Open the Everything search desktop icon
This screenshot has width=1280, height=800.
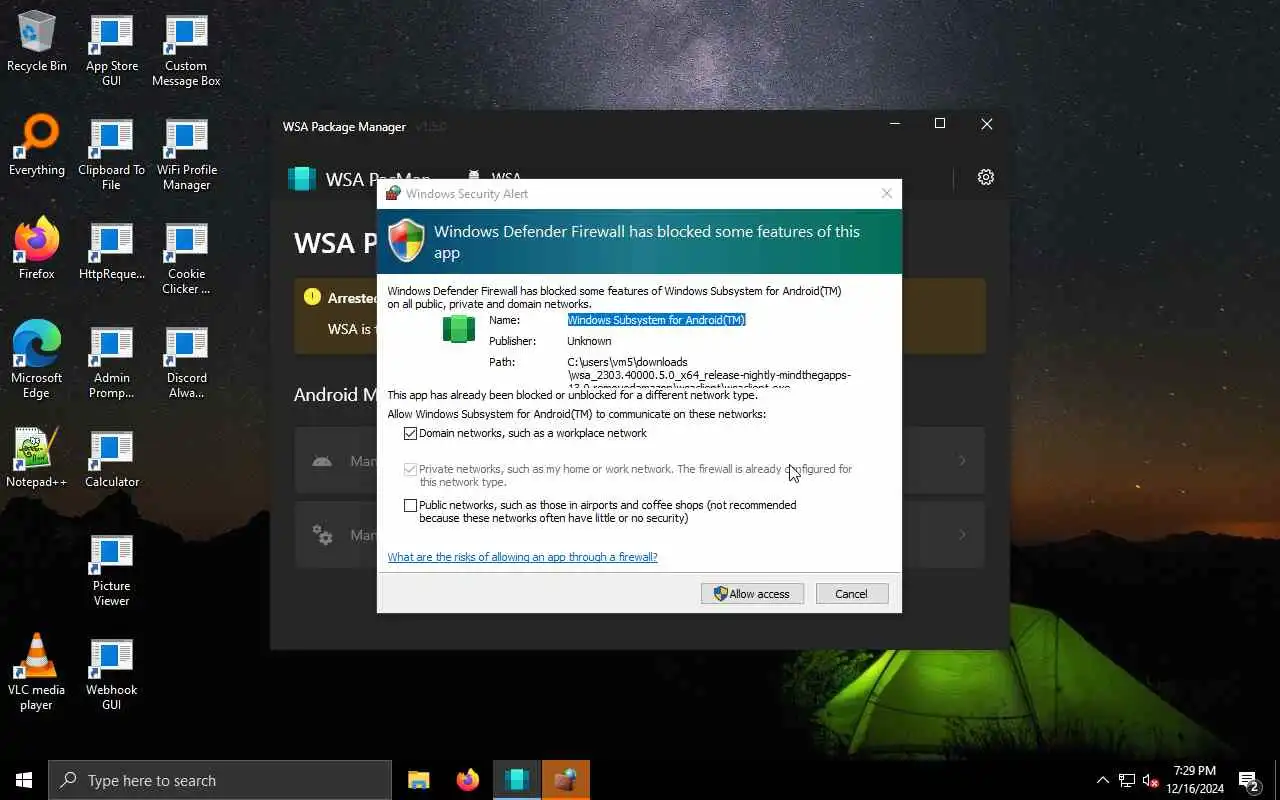37,146
